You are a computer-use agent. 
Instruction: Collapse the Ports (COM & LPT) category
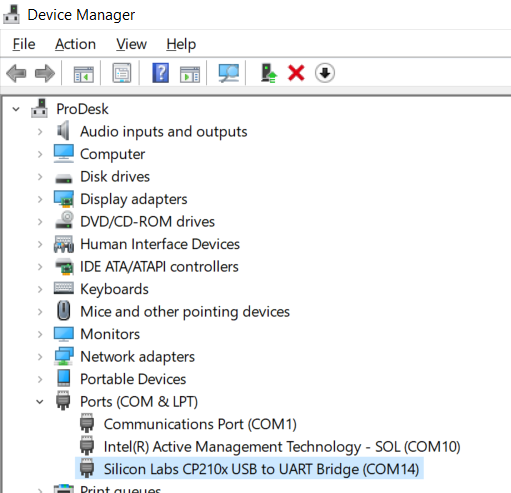40,402
